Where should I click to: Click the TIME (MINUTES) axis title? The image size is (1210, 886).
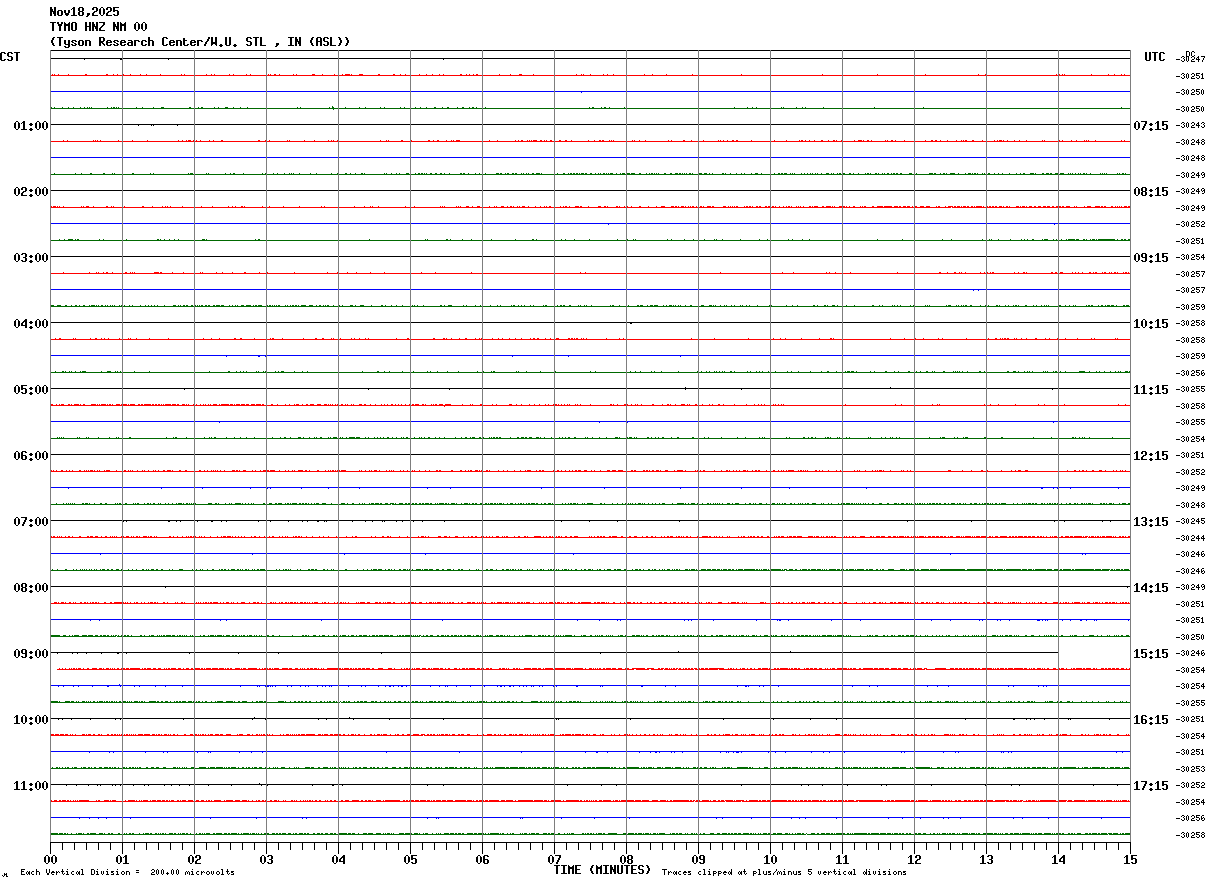point(602,870)
